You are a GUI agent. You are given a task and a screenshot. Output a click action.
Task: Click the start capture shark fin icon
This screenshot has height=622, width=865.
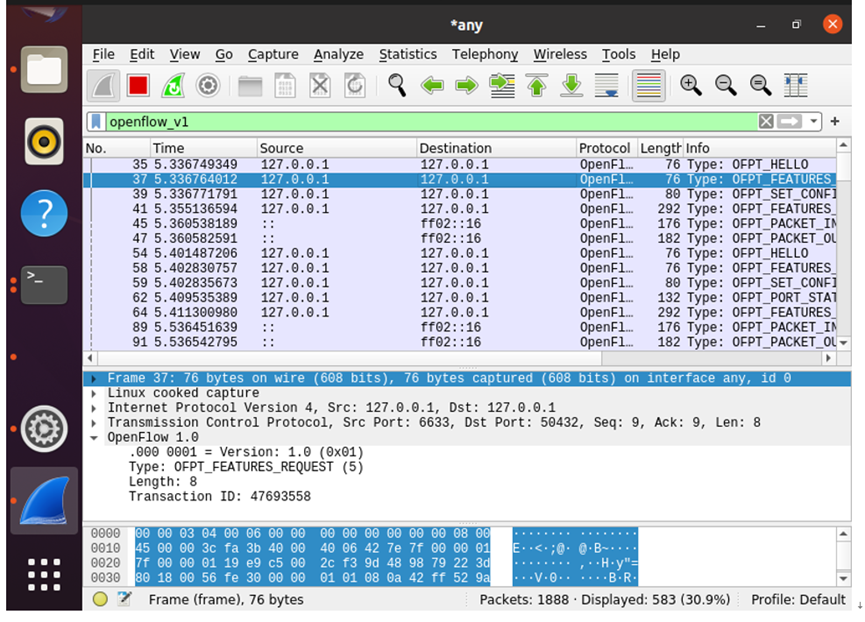(103, 85)
